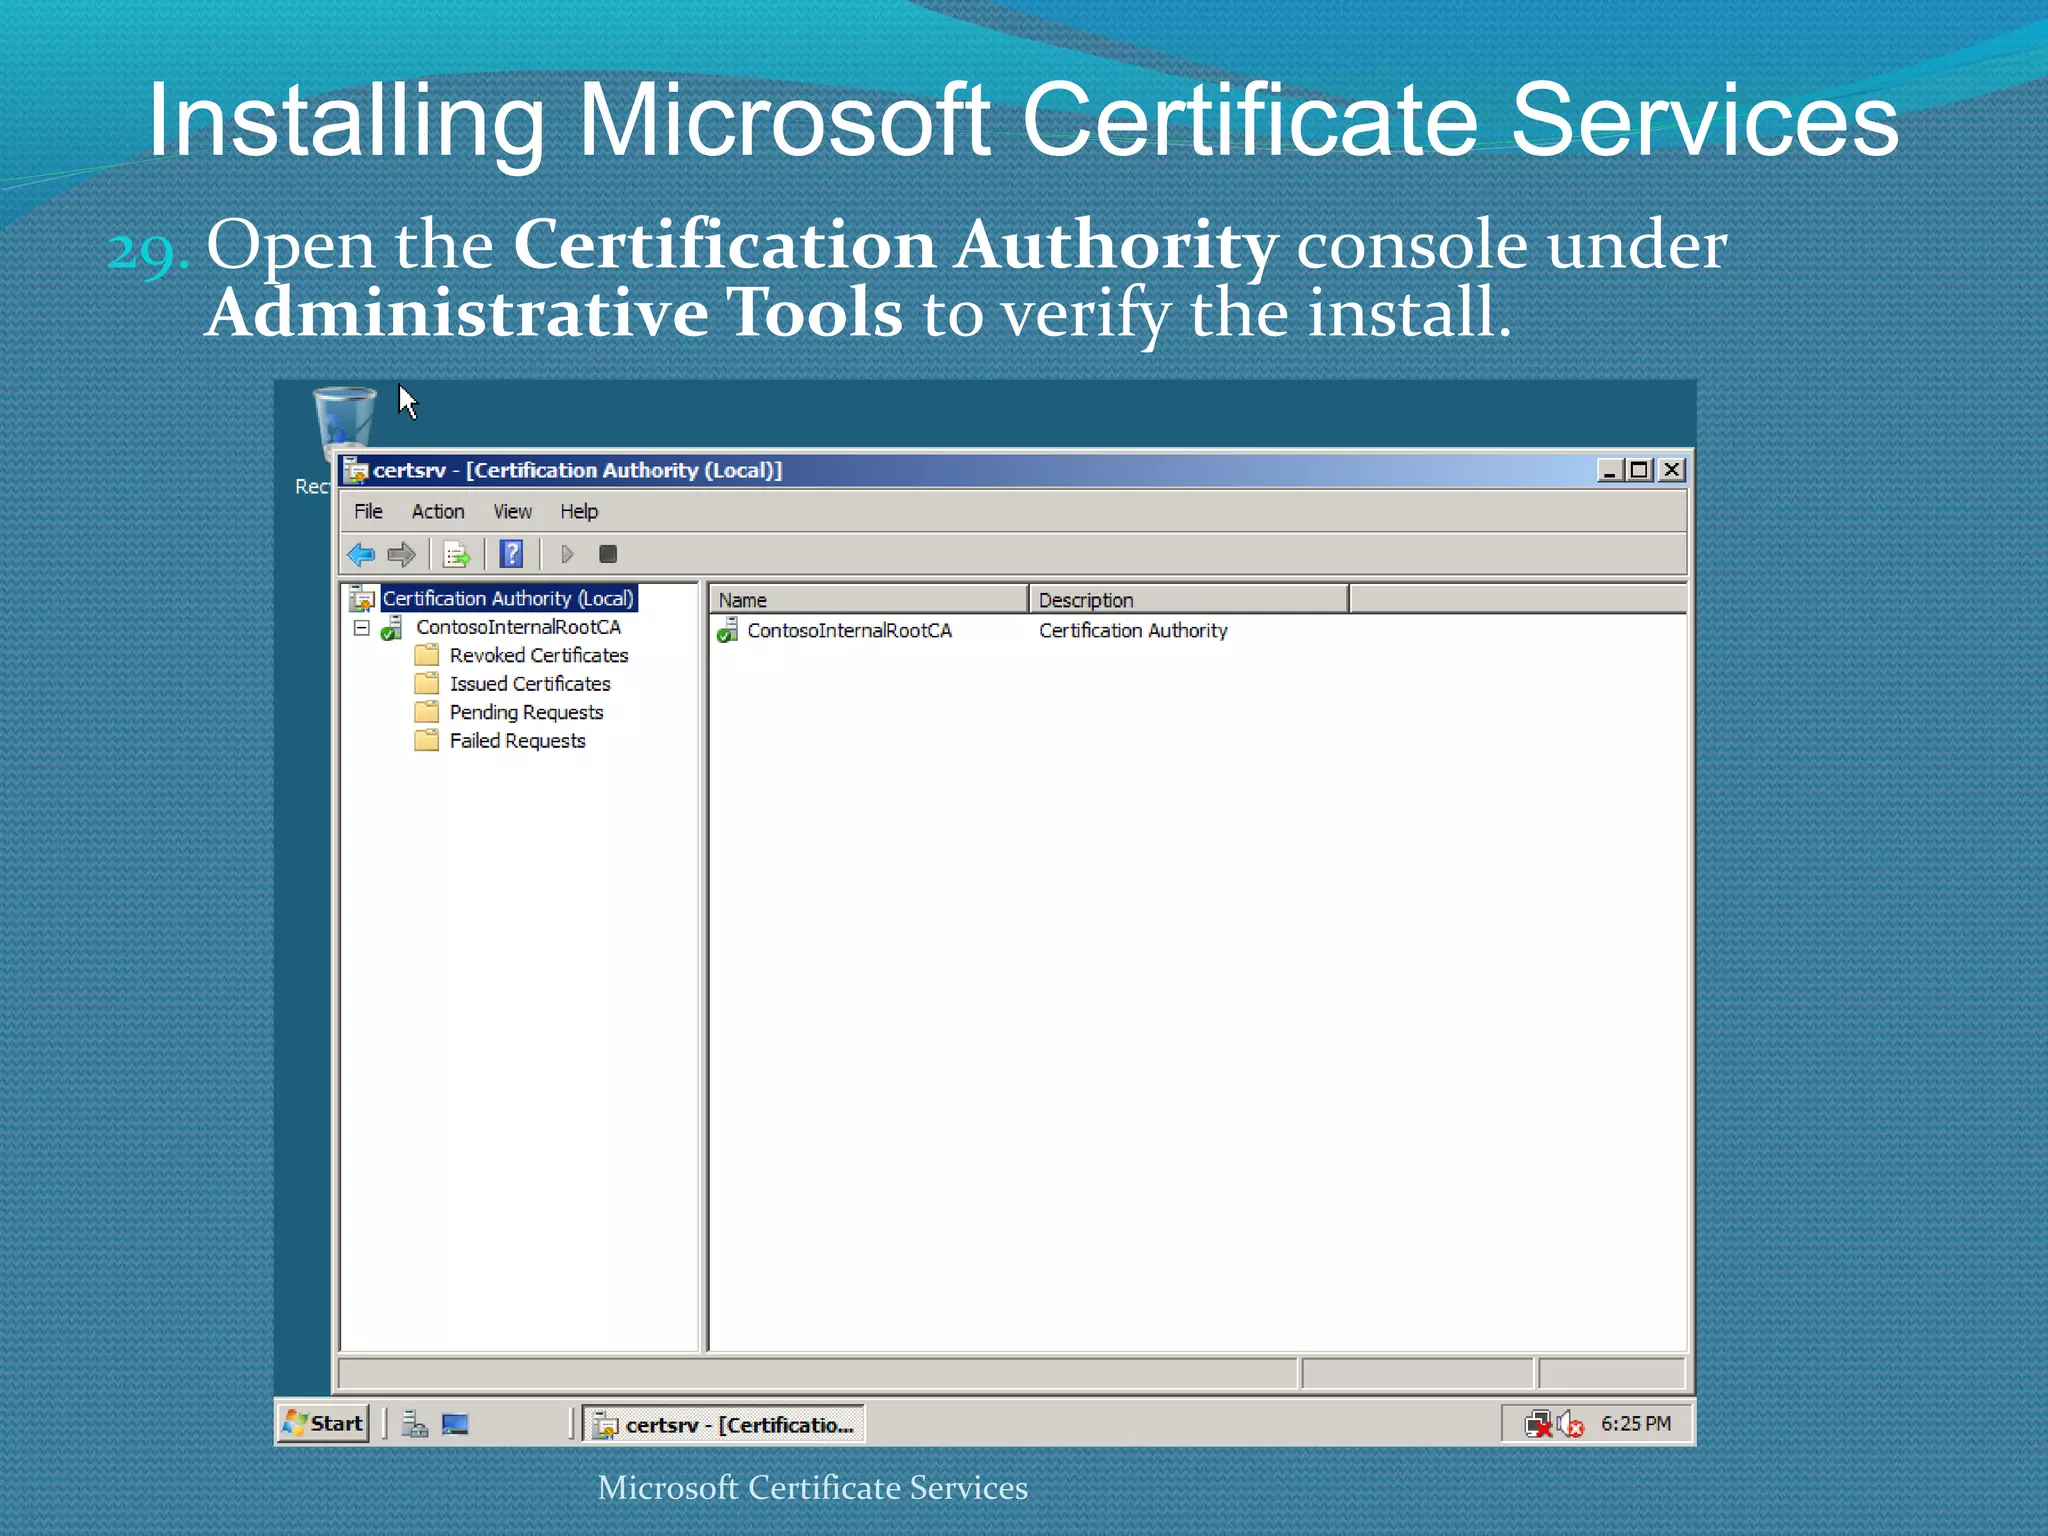The image size is (2048, 1536).
Task: Sort by the Name column header
Action: coord(869,599)
